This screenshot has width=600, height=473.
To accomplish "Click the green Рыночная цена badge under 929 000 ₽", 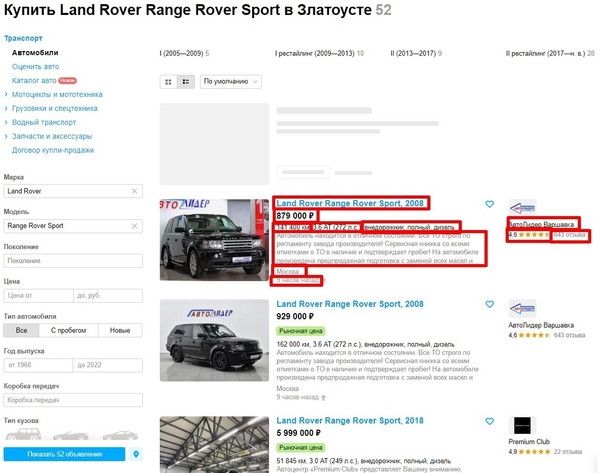I will [301, 331].
